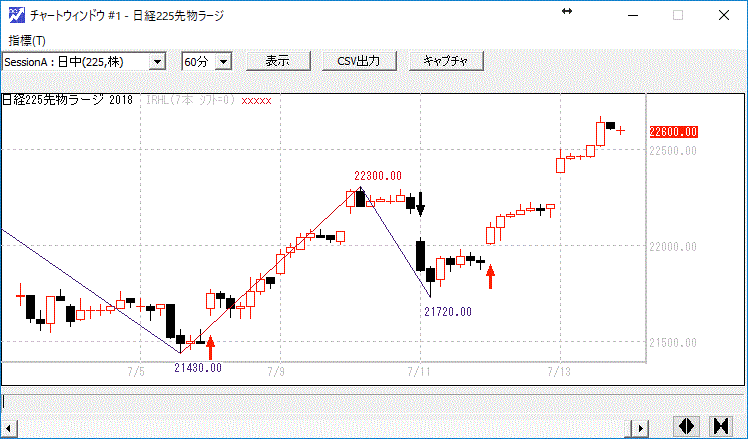
Task: Click the IRHL(7本 シフト=0) indicator label
Action: tap(190, 101)
